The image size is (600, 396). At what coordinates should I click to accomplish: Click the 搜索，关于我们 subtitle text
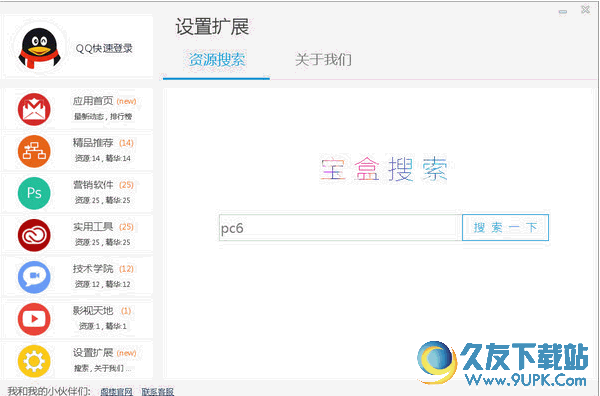click(103, 368)
